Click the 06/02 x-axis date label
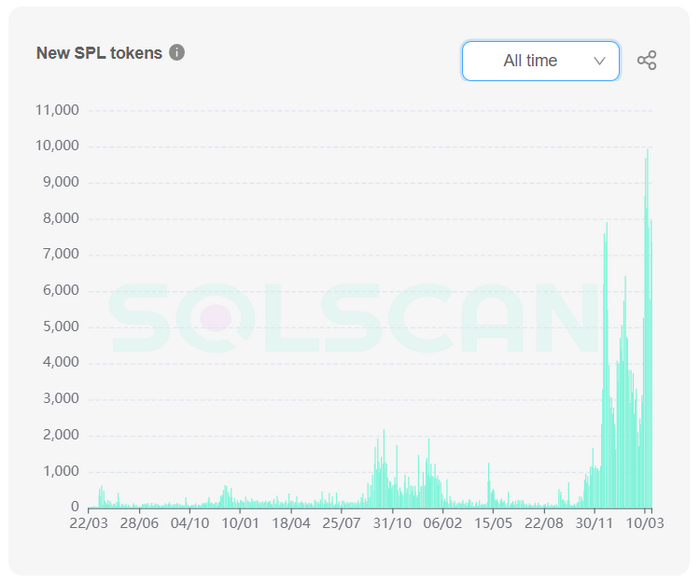The width and height of the screenshot is (700, 584). click(442, 523)
